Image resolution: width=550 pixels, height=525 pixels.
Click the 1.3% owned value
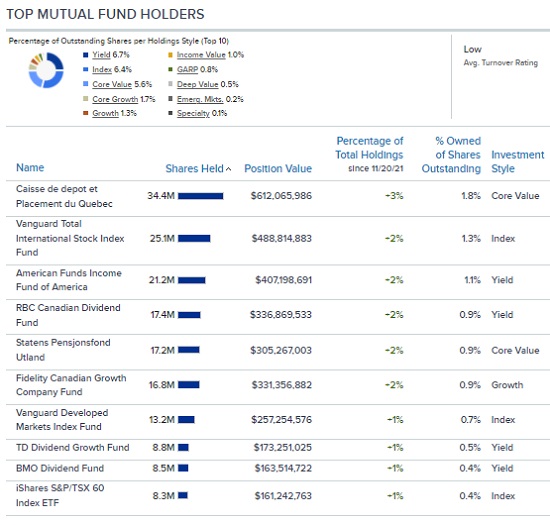[x=471, y=238]
